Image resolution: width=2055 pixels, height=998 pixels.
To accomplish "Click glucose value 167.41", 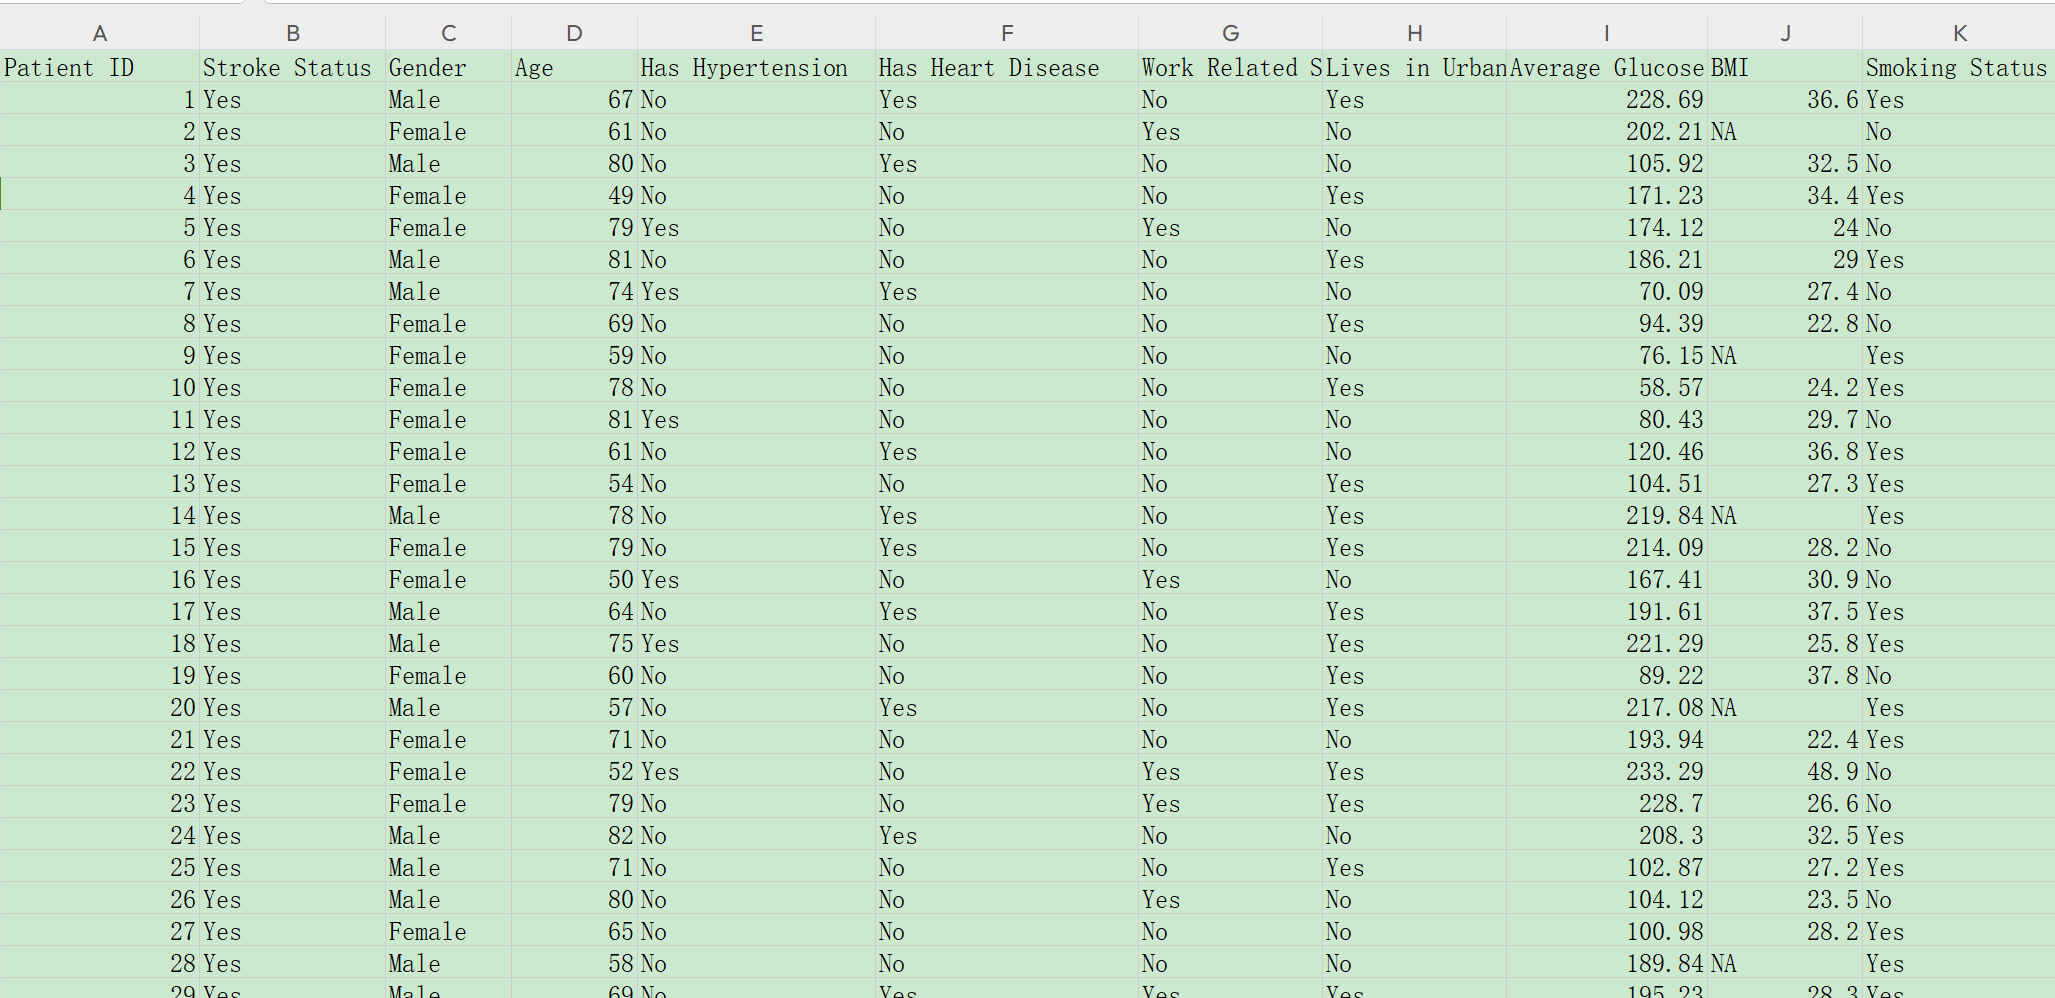I will click(1607, 579).
